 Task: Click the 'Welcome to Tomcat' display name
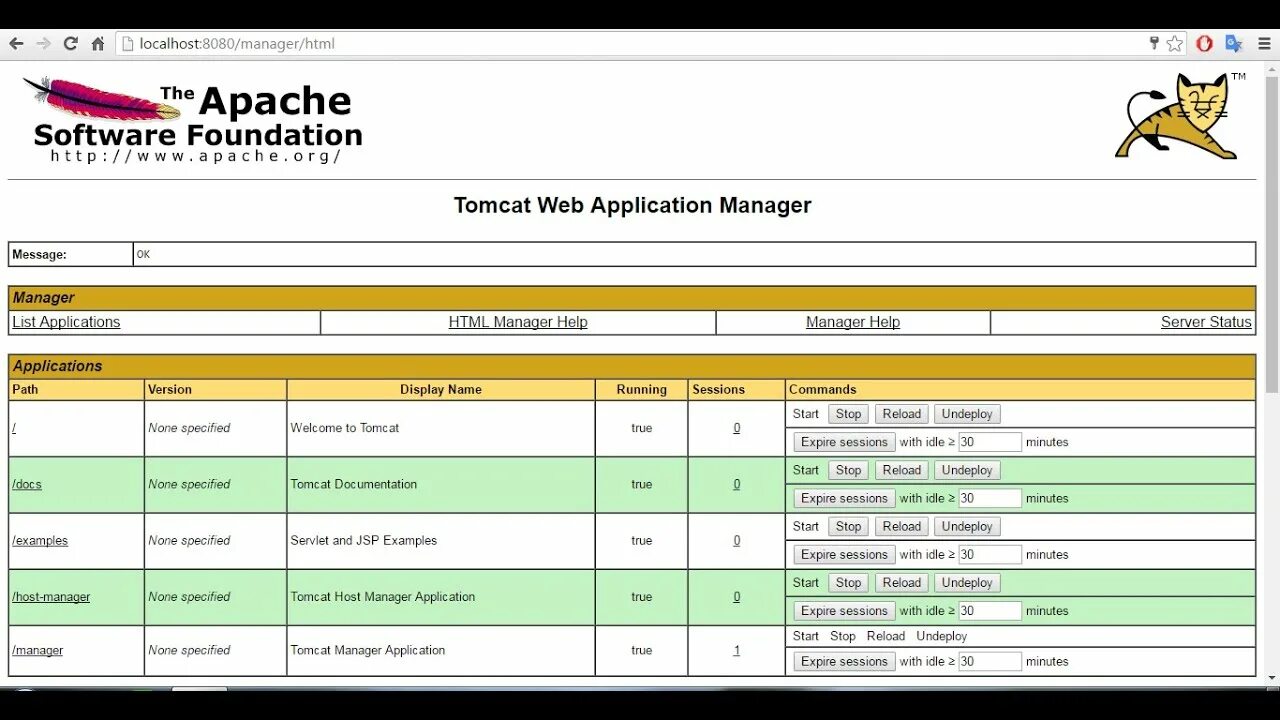tap(344, 428)
